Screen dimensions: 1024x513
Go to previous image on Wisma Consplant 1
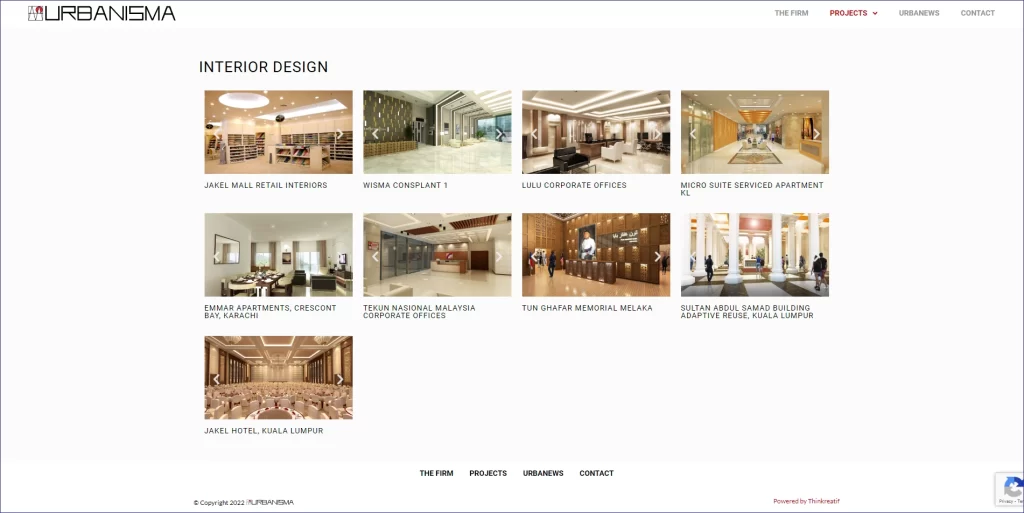pyautogui.click(x=376, y=134)
